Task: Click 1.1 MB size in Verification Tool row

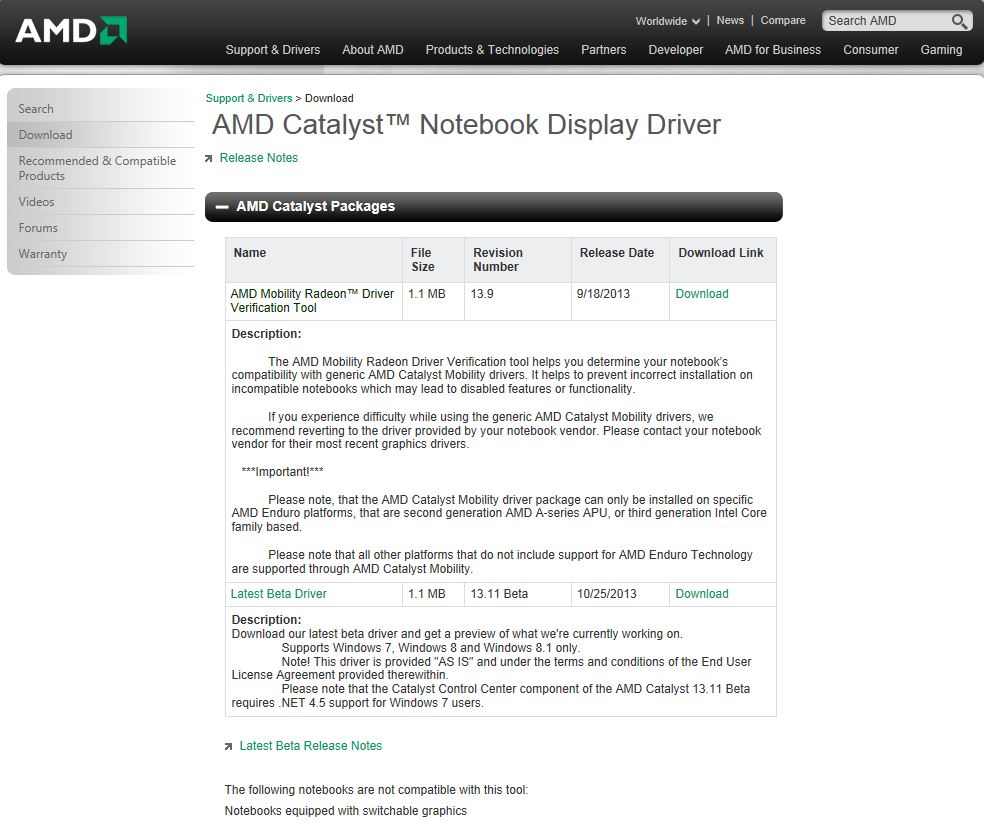Action: click(x=427, y=294)
